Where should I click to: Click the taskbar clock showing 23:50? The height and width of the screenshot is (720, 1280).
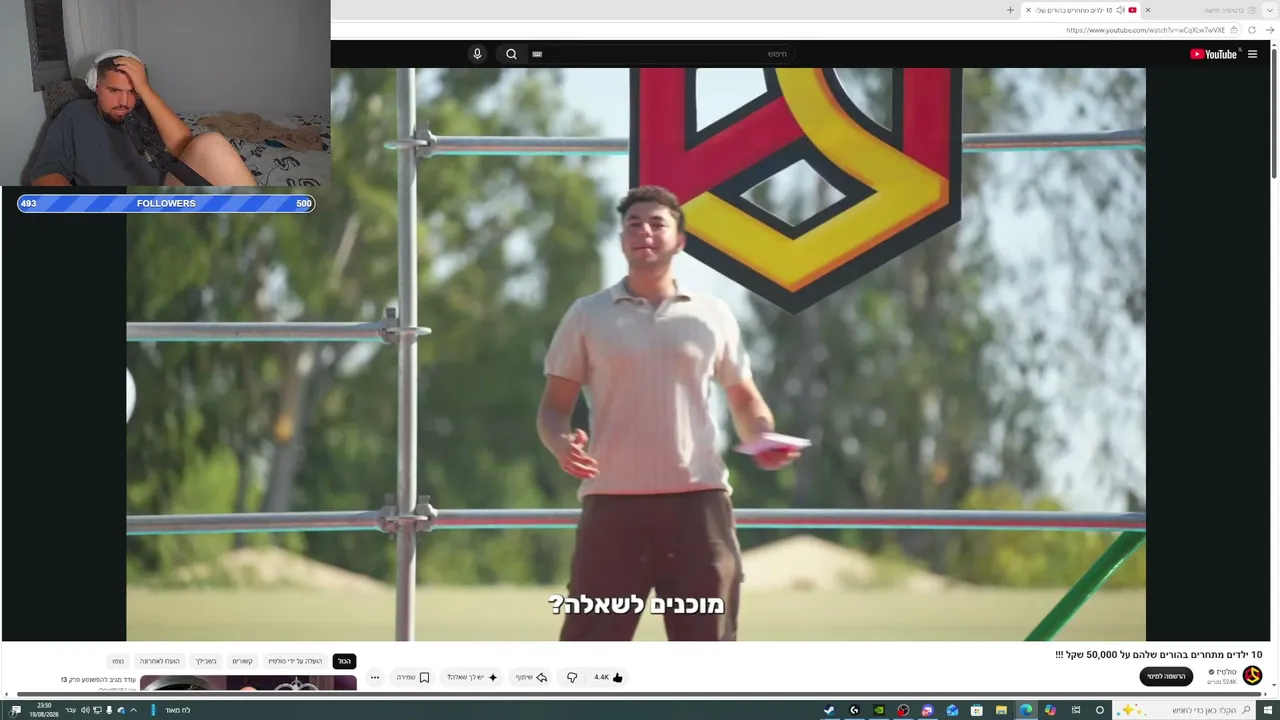click(x=44, y=710)
